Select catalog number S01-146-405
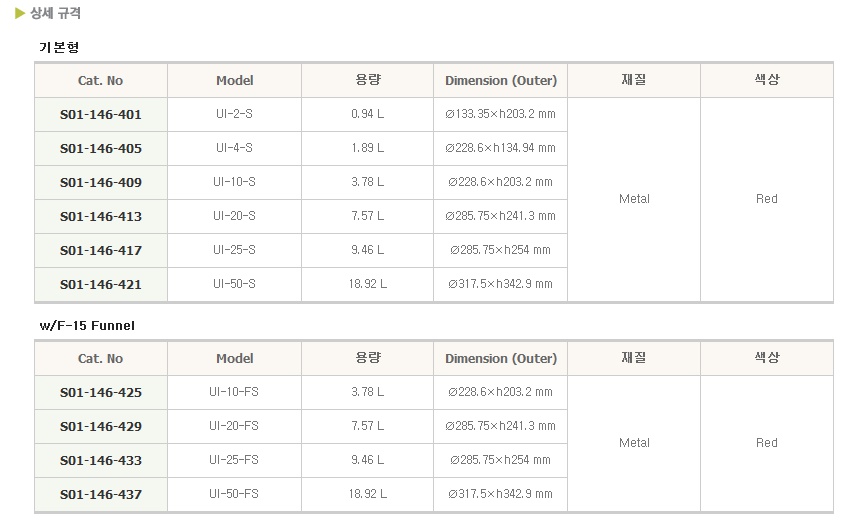Image resolution: width=851 pixels, height=523 pixels. tap(101, 149)
